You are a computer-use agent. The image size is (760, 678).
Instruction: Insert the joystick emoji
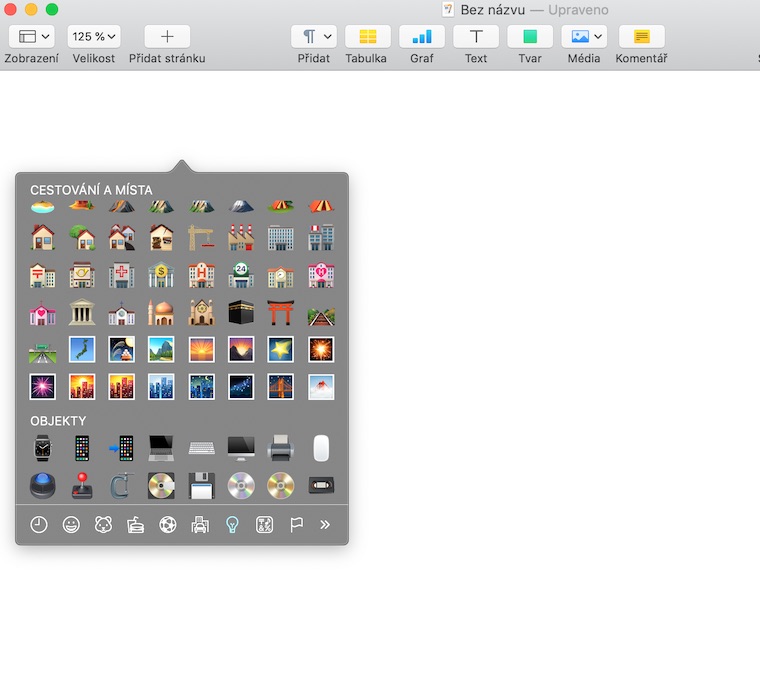tap(81, 487)
